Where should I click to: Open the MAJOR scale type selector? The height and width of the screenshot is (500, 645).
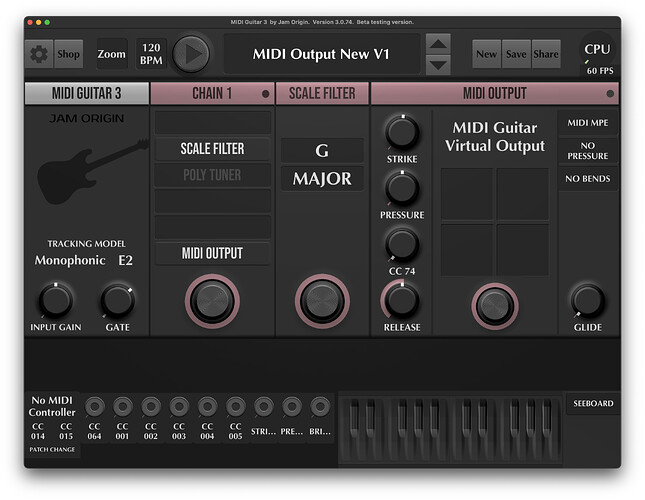click(x=322, y=178)
